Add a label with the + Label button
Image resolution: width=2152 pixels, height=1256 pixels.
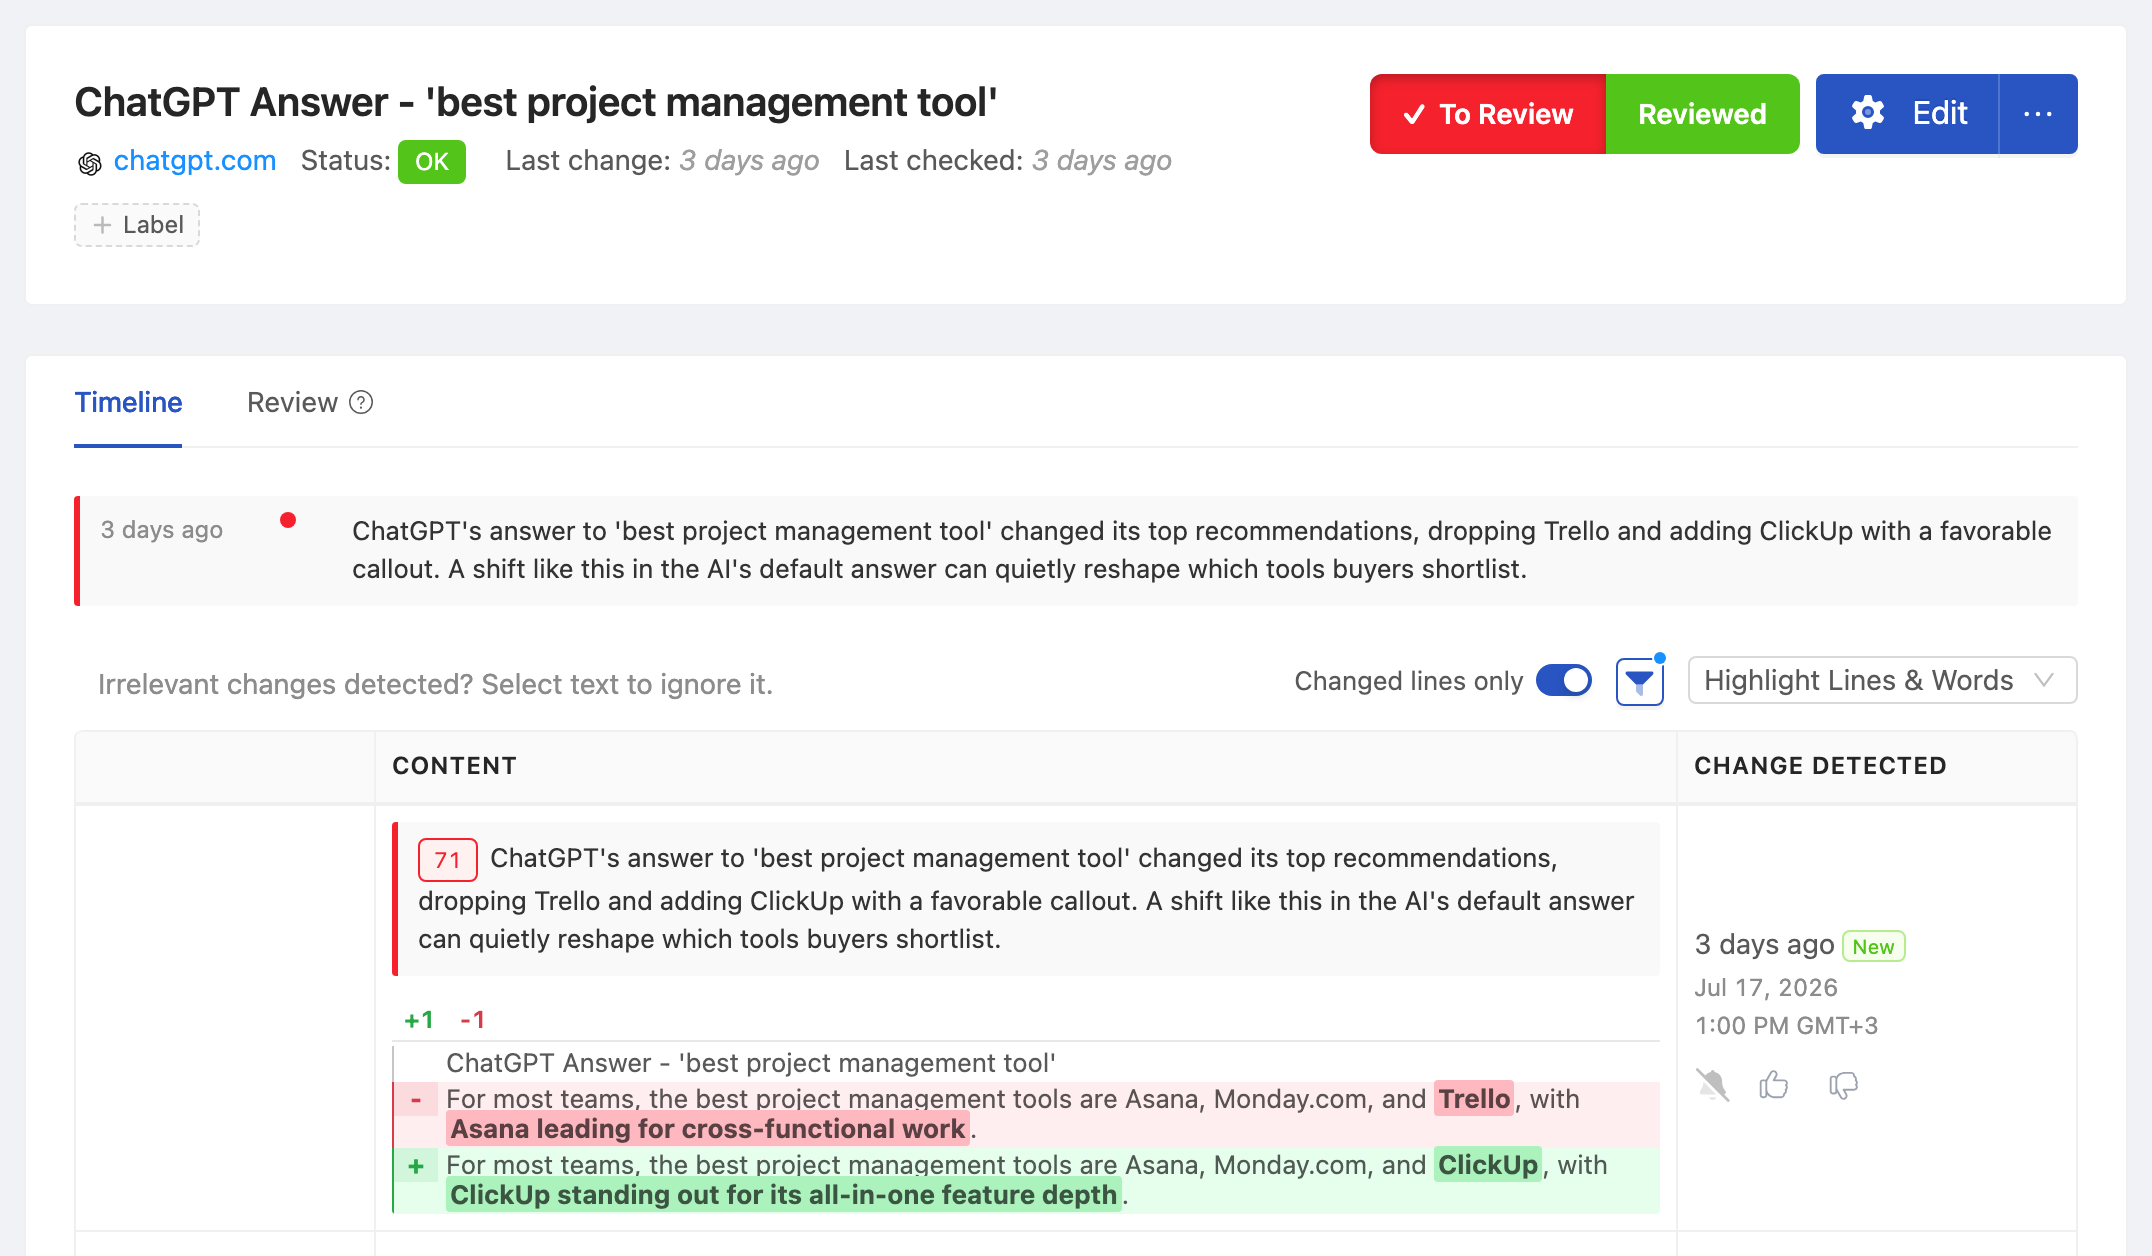137,225
